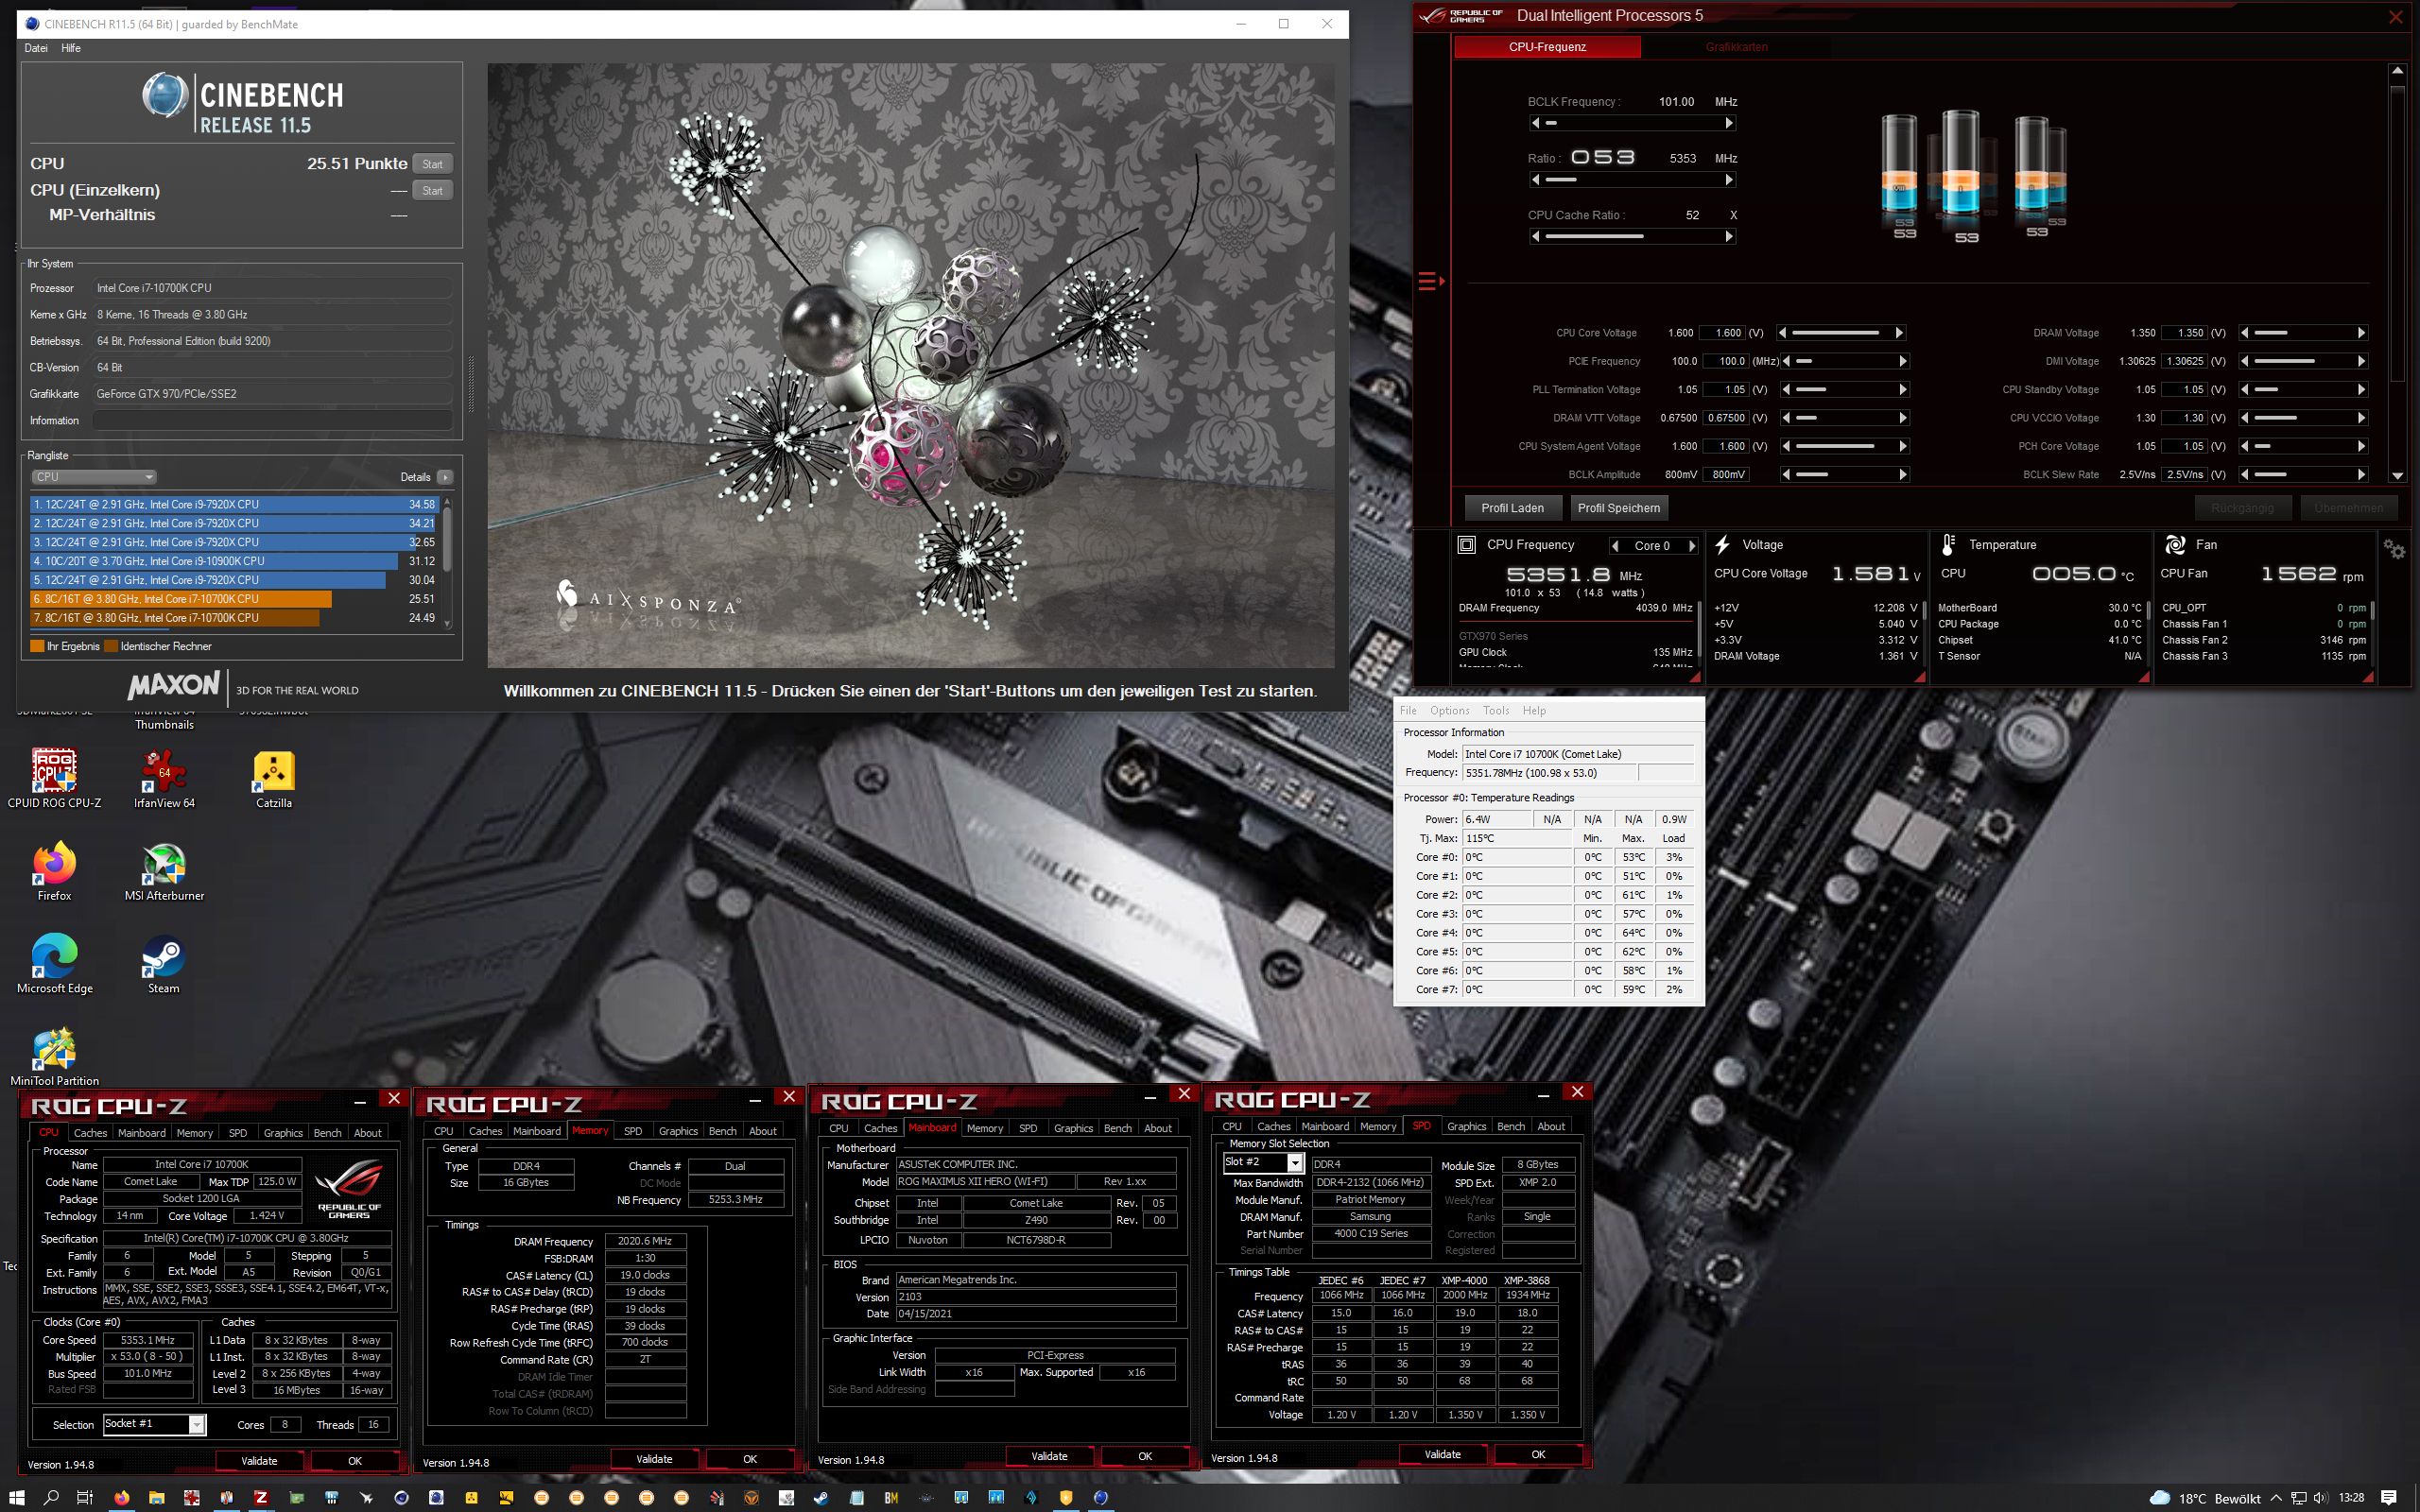Open File Explorer from the taskbar

click(x=156, y=1498)
